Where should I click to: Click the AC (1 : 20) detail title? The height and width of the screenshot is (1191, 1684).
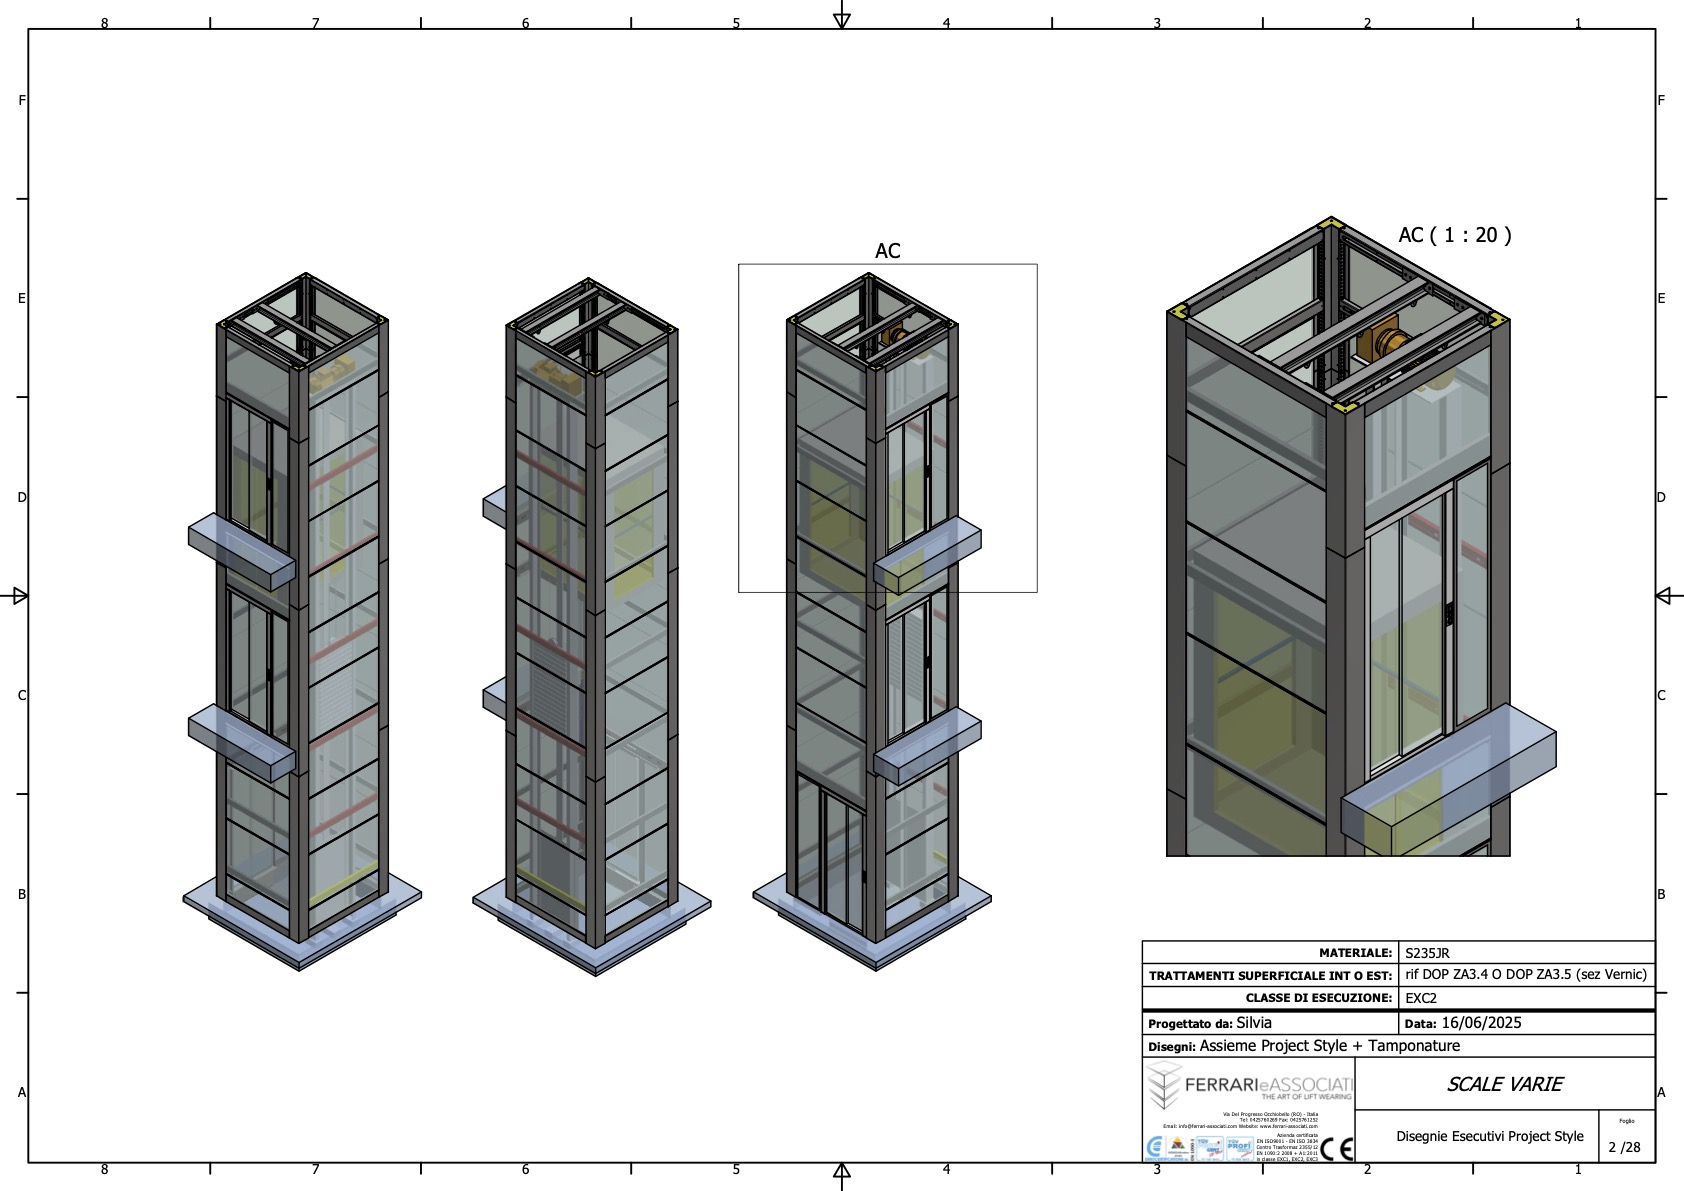coord(1454,235)
